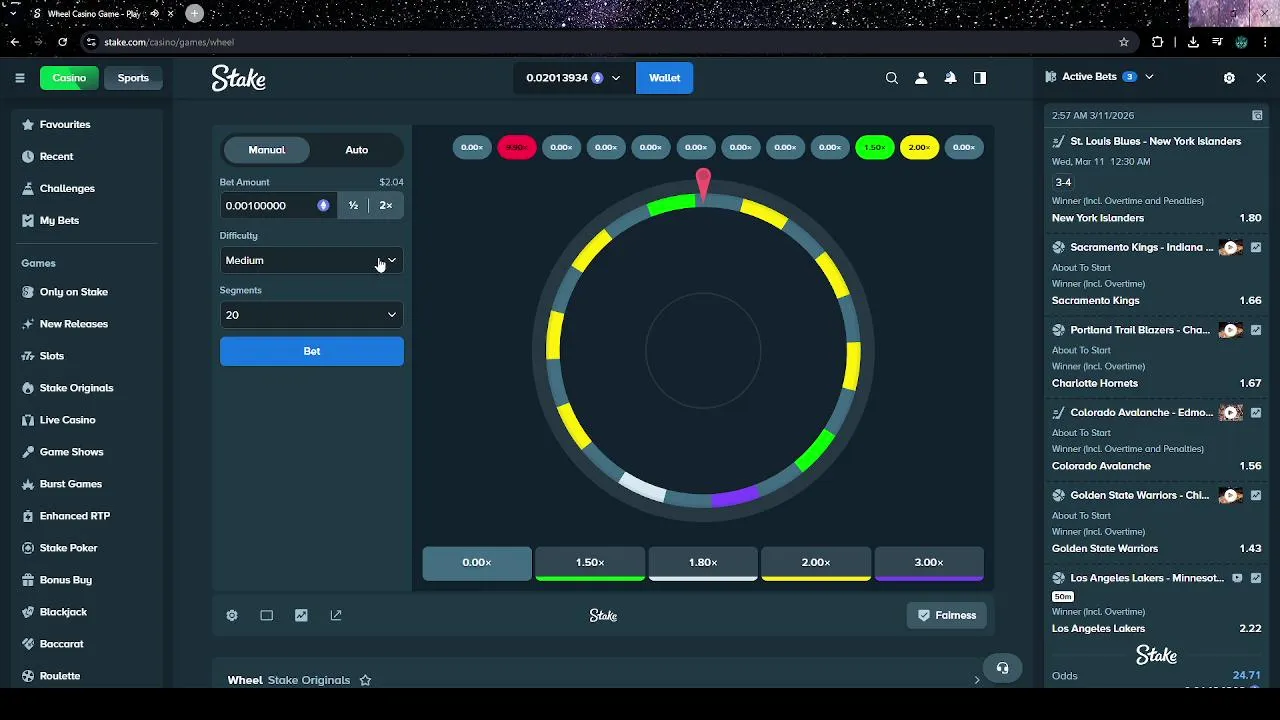Bookmark this page with the star icon
This screenshot has height=720, width=1280.
point(1124,42)
